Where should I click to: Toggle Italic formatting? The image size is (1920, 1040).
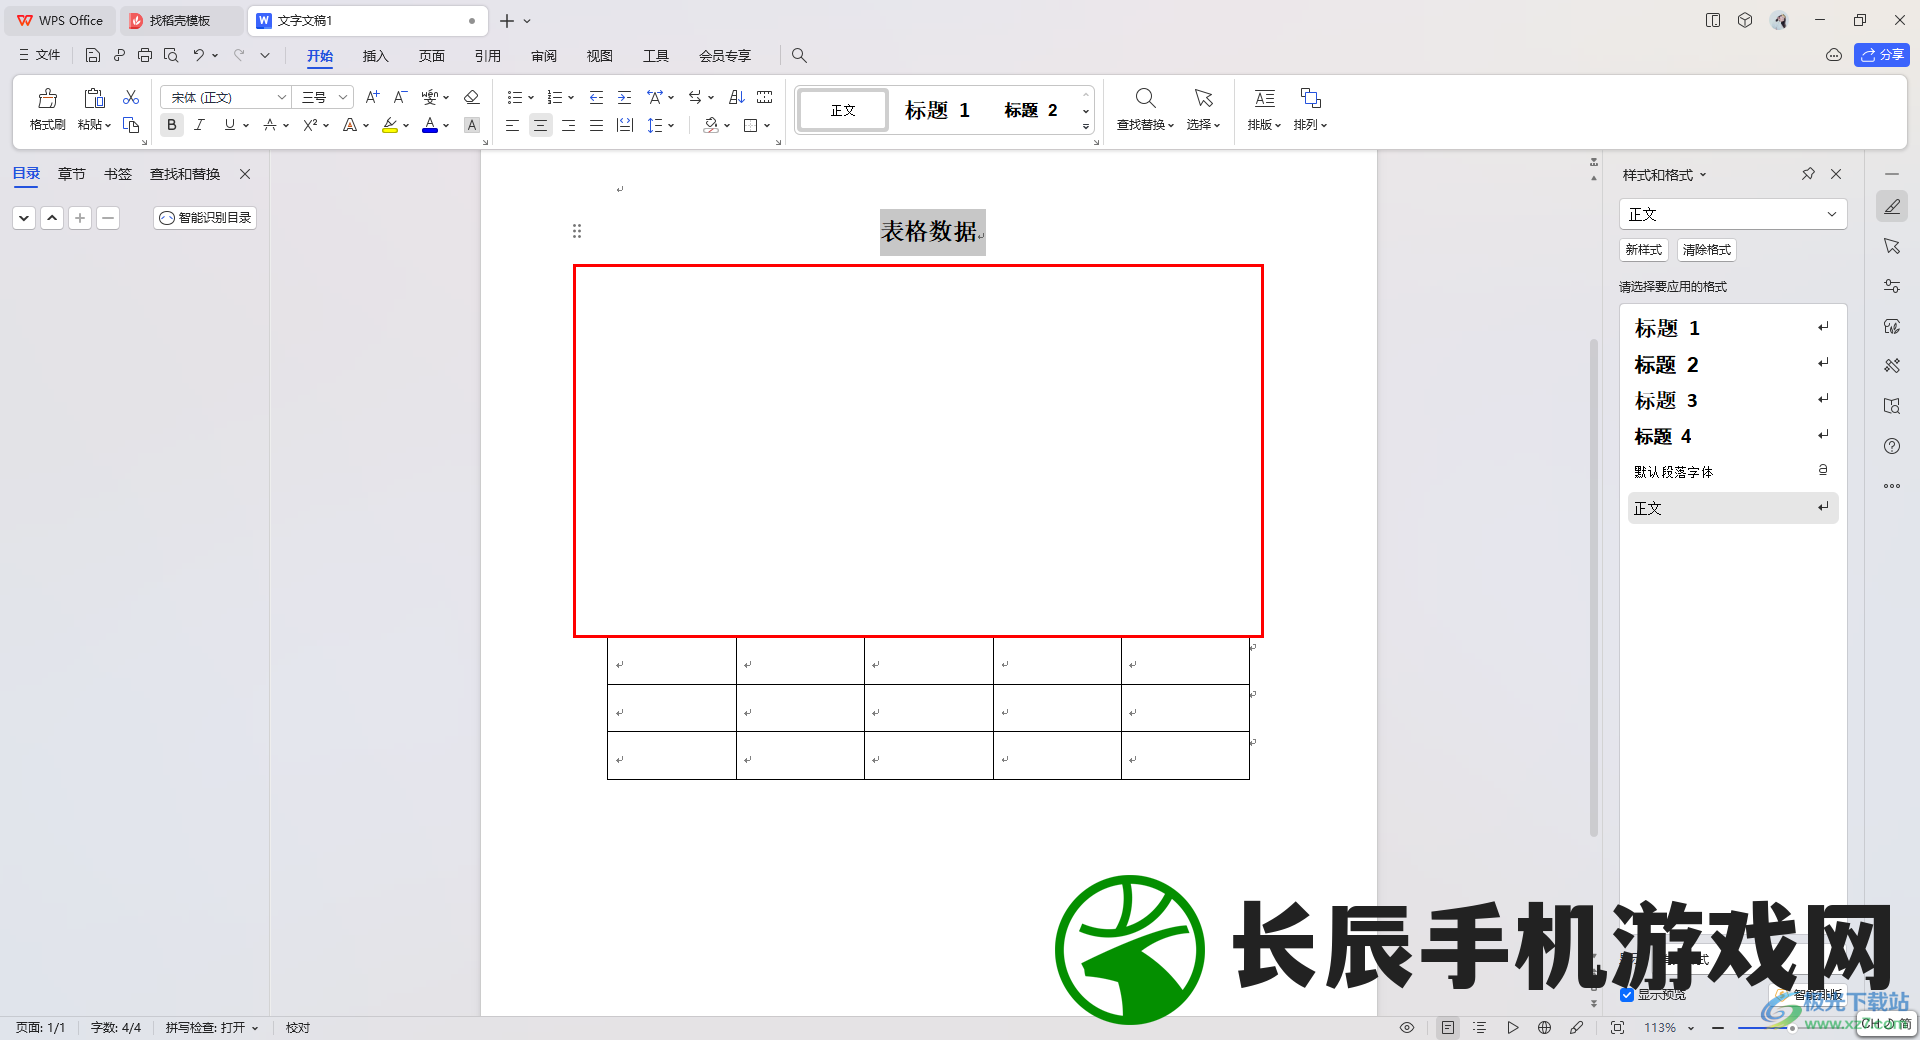(x=200, y=125)
